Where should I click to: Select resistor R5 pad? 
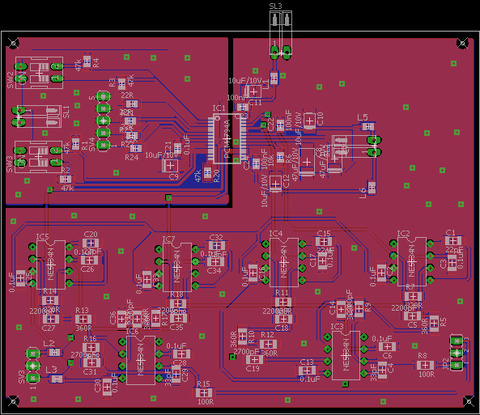434,322
